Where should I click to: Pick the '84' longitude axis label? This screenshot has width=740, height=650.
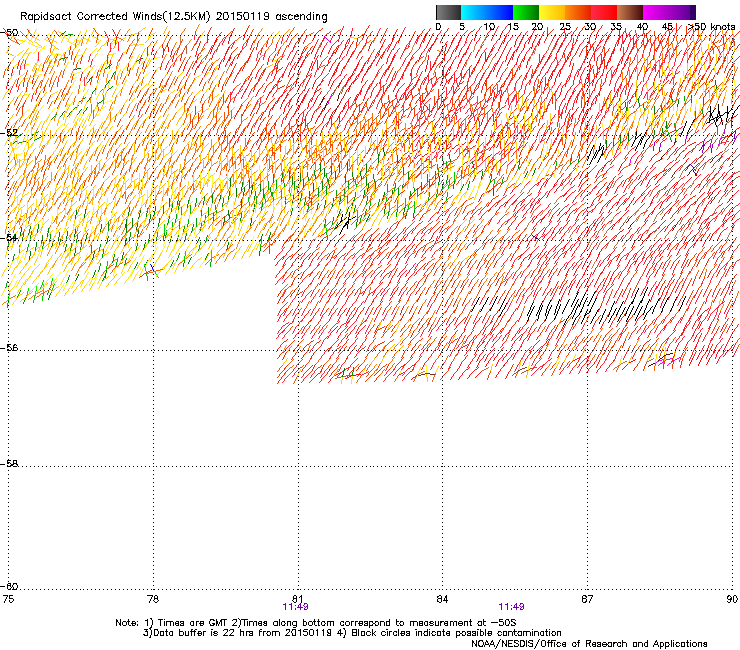(442, 599)
